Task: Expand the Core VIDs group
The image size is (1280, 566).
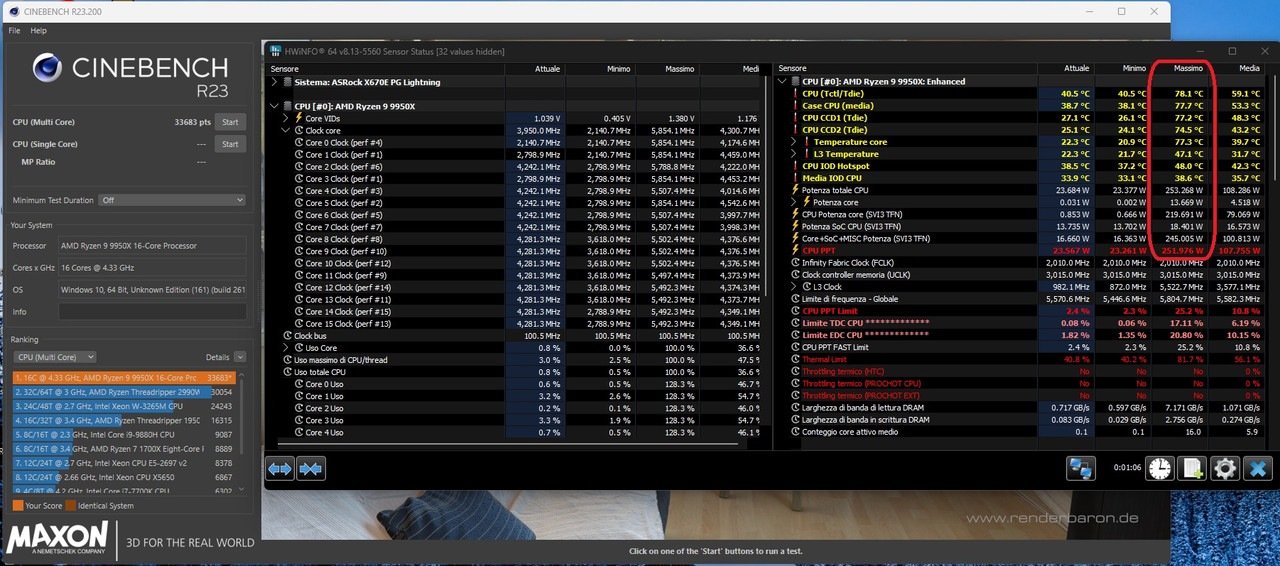Action: click(x=285, y=118)
